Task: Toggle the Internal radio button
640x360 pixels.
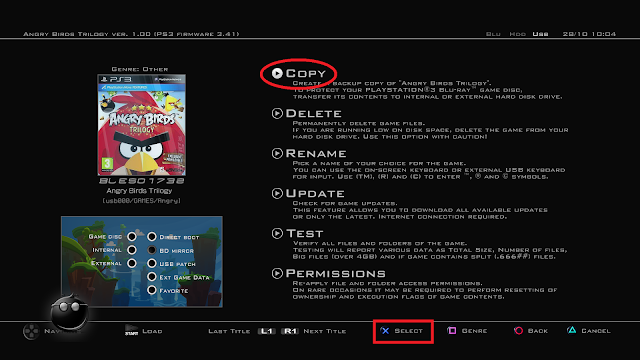Action: [132, 250]
